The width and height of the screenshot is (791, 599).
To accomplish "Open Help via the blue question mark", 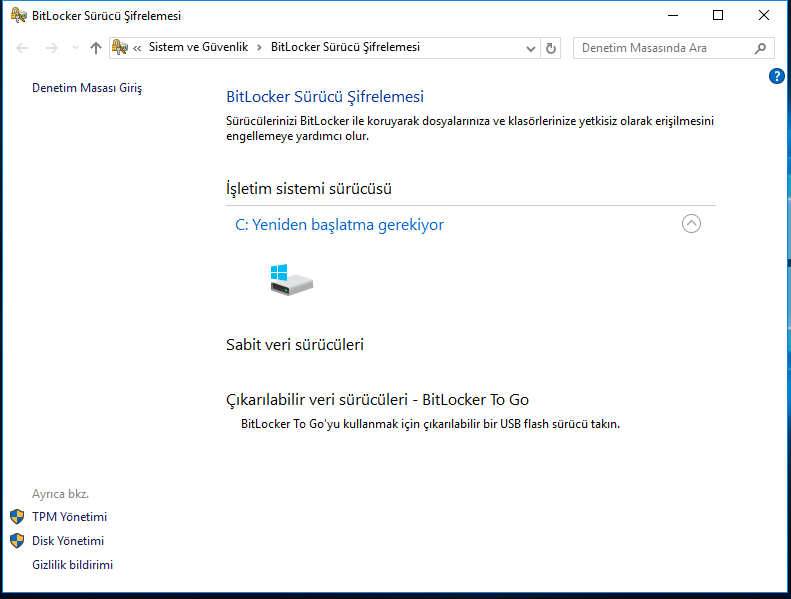I will pos(776,76).
